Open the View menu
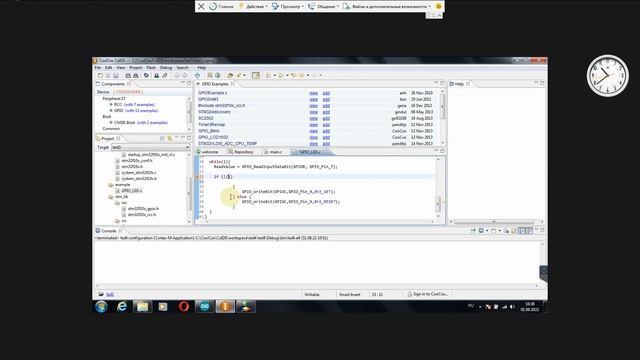 pos(121,68)
